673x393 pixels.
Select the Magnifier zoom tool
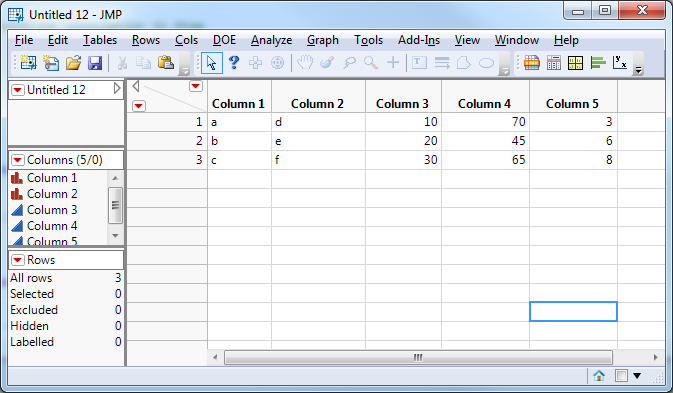tap(371, 63)
